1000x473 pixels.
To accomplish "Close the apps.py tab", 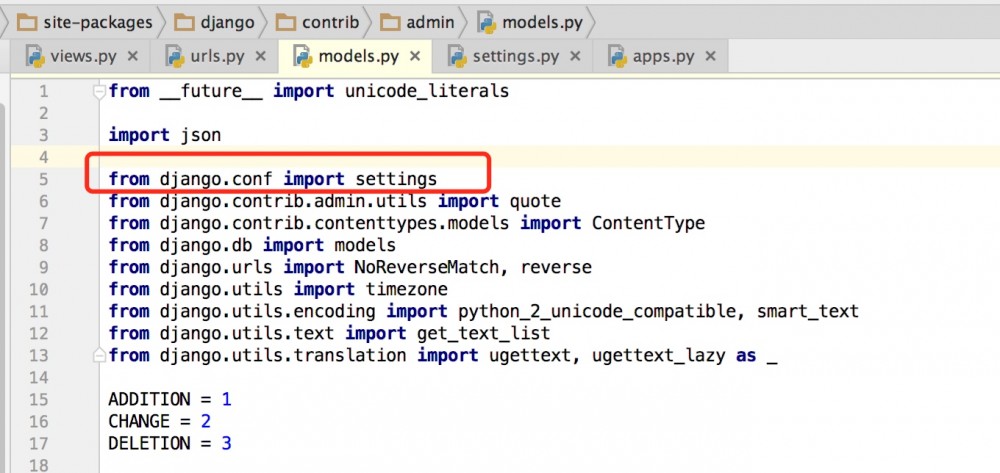I will (x=710, y=56).
